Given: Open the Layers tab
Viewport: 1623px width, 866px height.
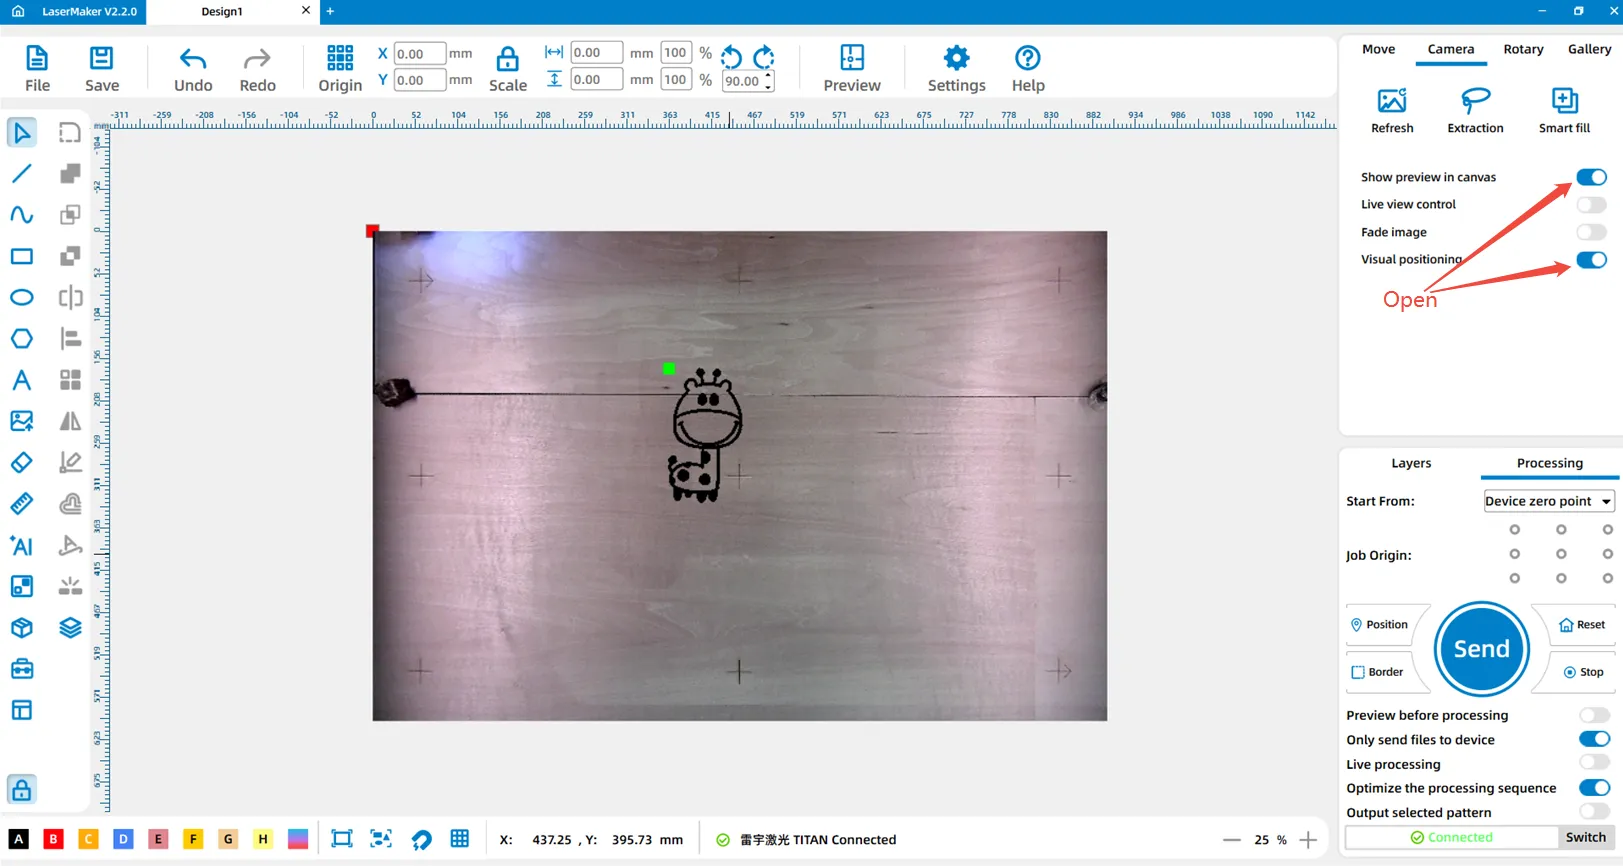Looking at the screenshot, I should [1410, 463].
